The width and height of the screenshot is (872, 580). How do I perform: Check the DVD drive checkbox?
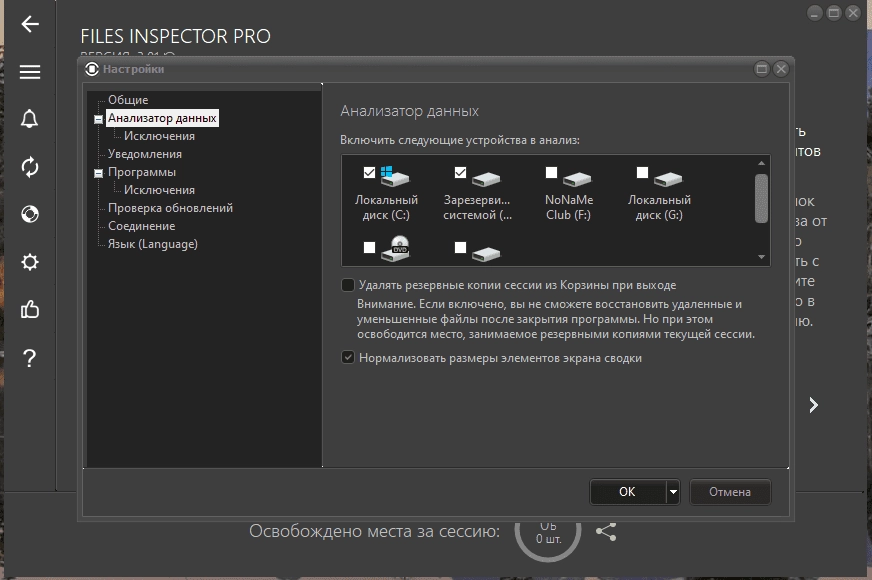(369, 247)
